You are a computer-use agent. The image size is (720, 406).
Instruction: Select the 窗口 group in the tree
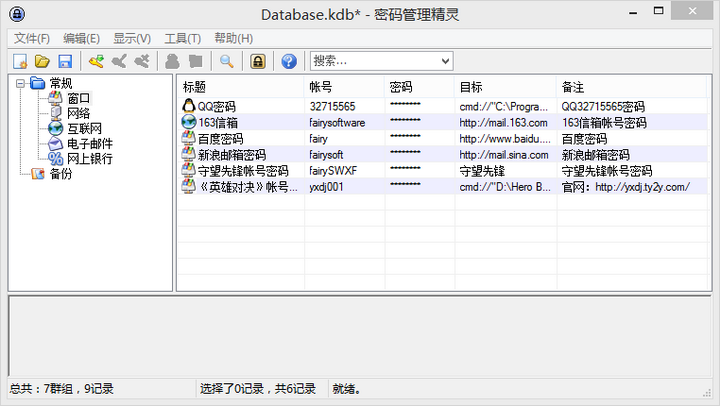click(79, 98)
